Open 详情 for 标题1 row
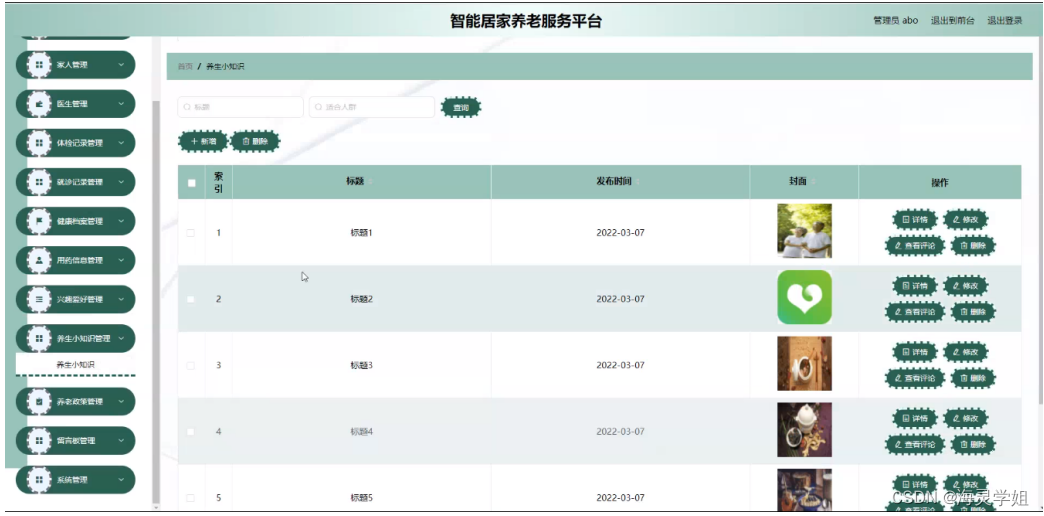The height and width of the screenshot is (516, 1044). click(x=914, y=220)
